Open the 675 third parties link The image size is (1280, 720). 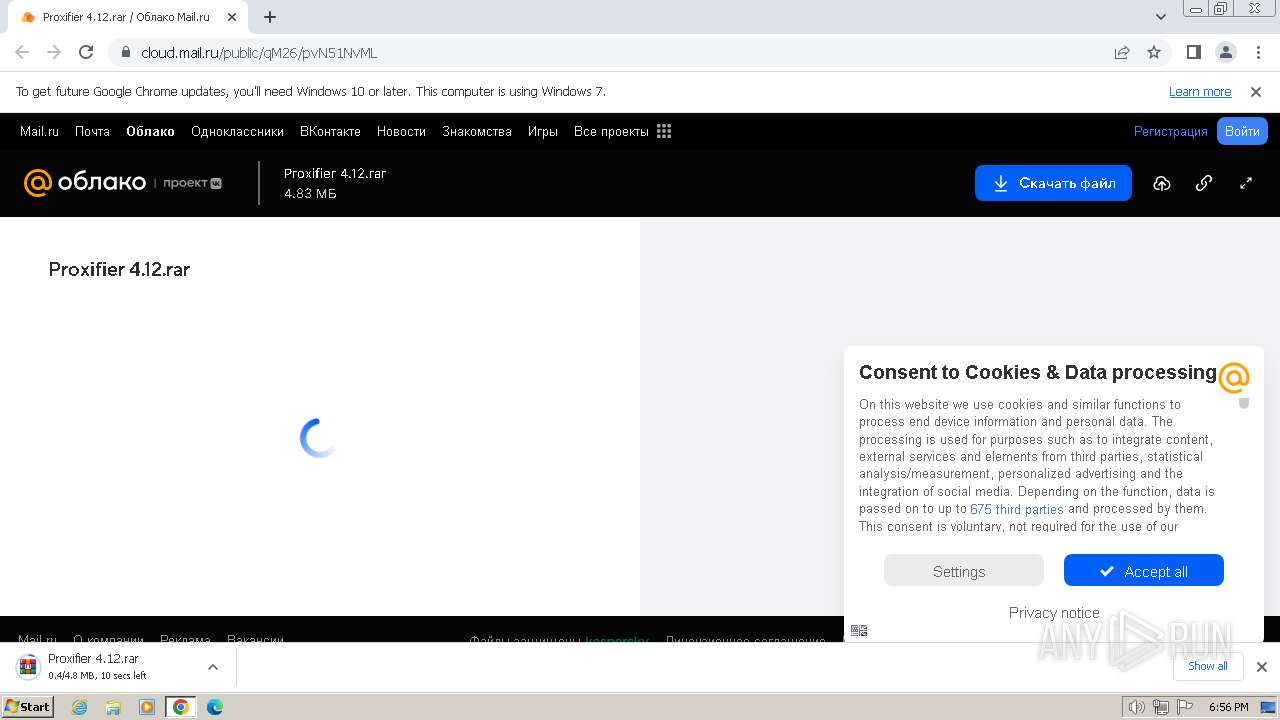coord(1016,509)
